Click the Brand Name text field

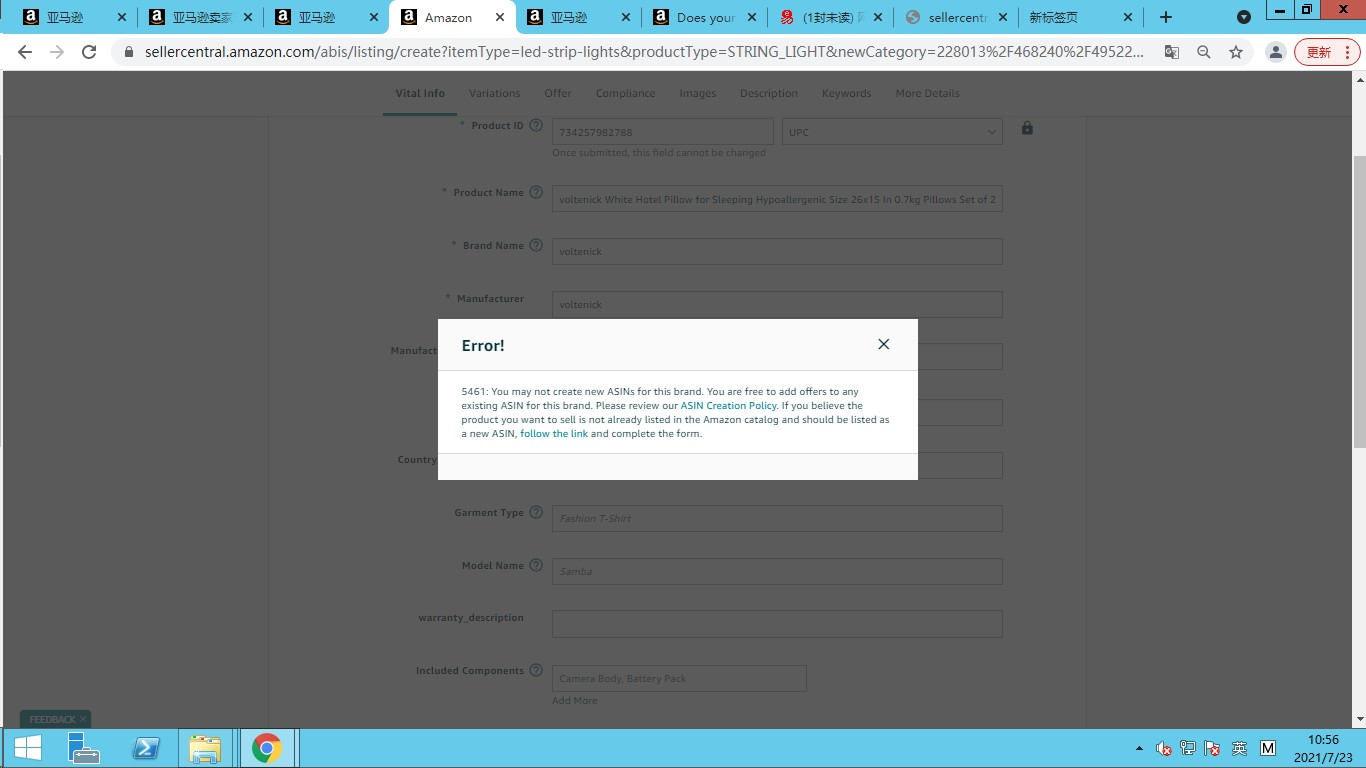(777, 251)
